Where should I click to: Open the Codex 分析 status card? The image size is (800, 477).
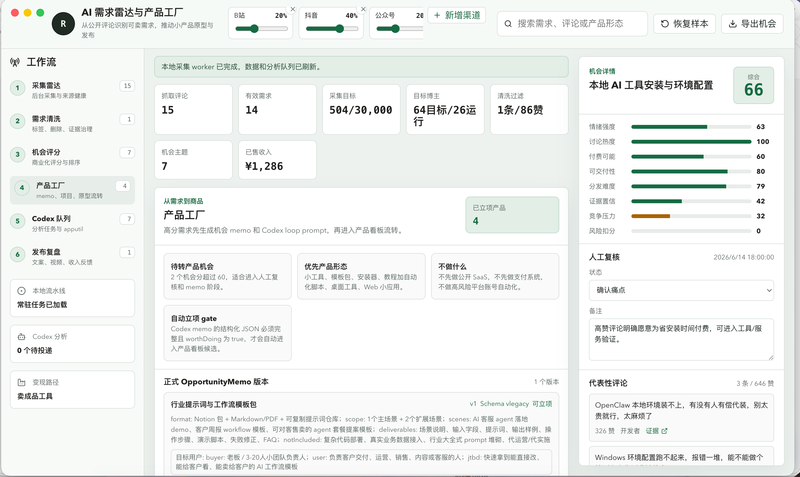tap(72, 344)
